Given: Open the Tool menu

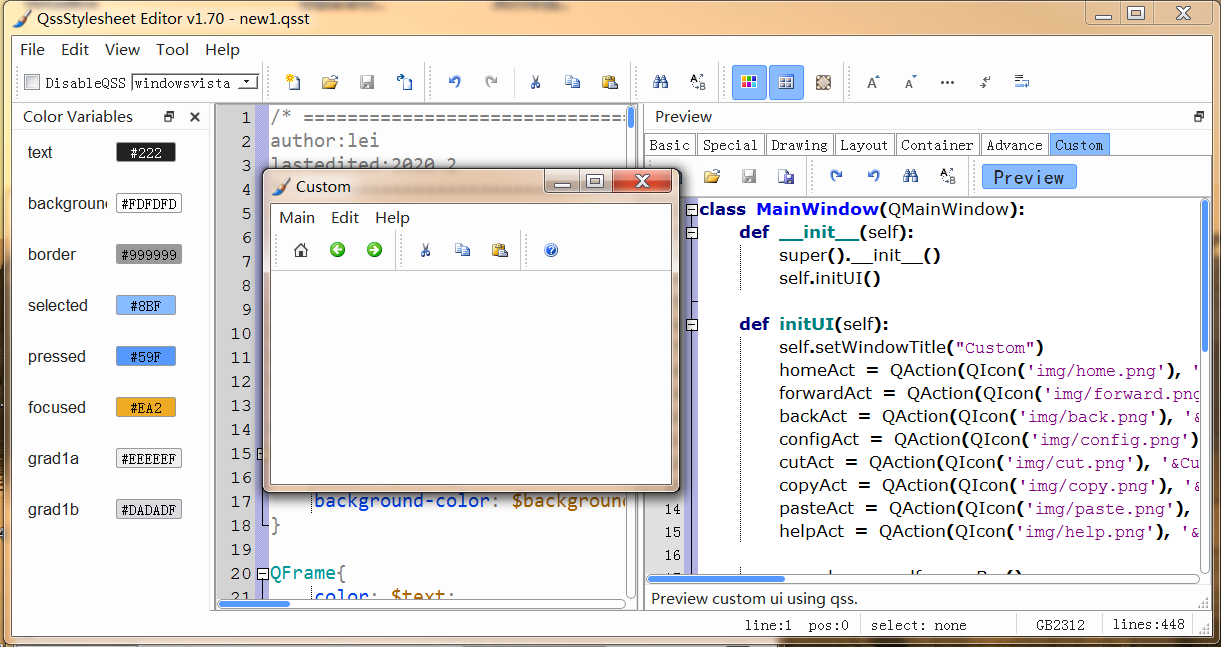Looking at the screenshot, I should (172, 49).
